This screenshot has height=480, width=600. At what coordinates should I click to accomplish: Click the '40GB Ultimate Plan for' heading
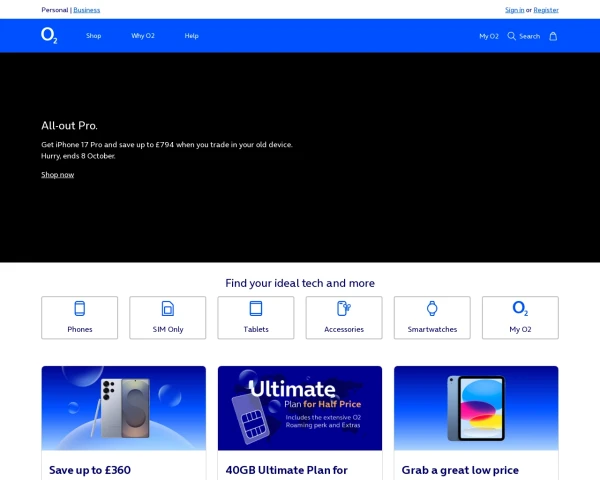(287, 470)
